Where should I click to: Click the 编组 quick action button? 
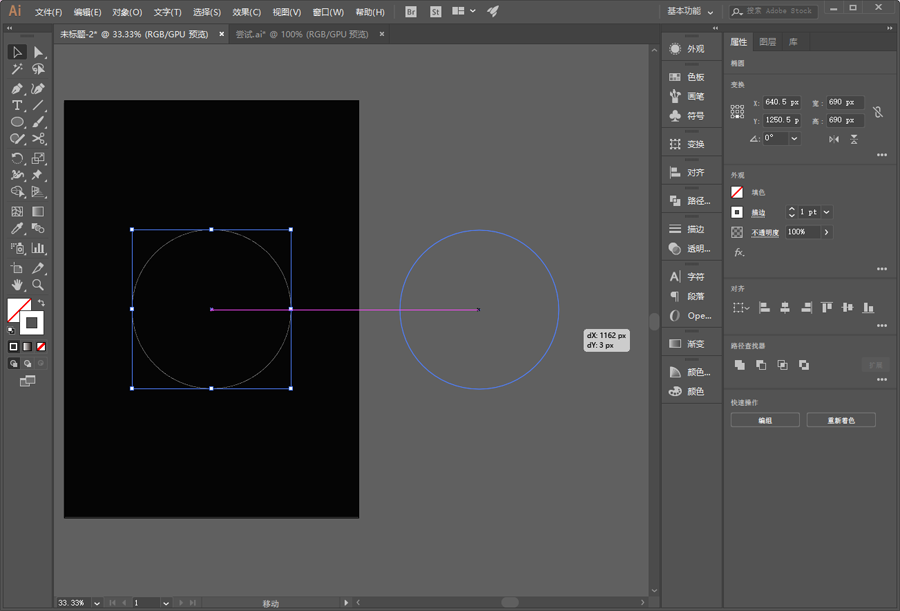pos(765,420)
